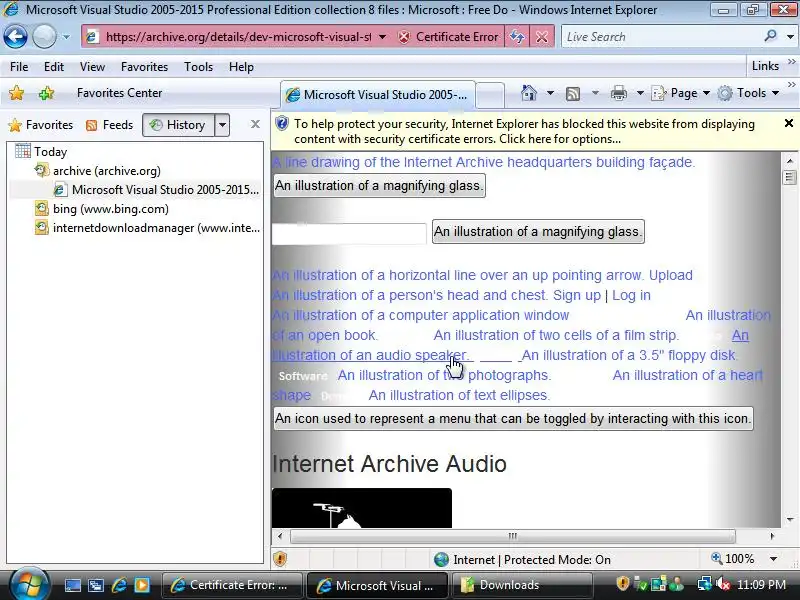Open the Page menu in the command bar
Image resolution: width=800 pixels, height=600 pixels.
click(x=681, y=93)
